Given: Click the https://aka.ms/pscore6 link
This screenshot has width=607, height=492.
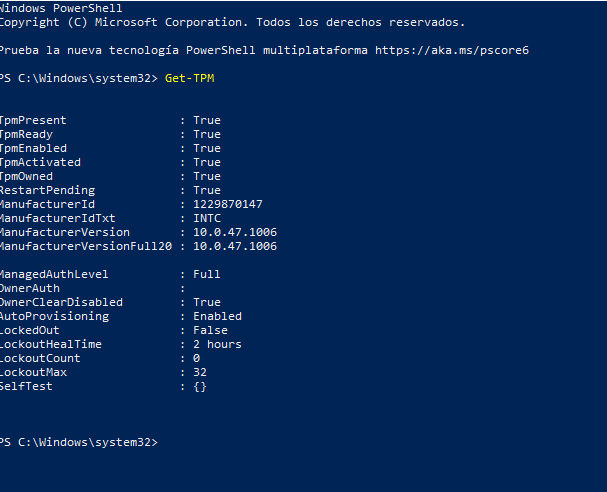Looking at the screenshot, I should (x=452, y=50).
